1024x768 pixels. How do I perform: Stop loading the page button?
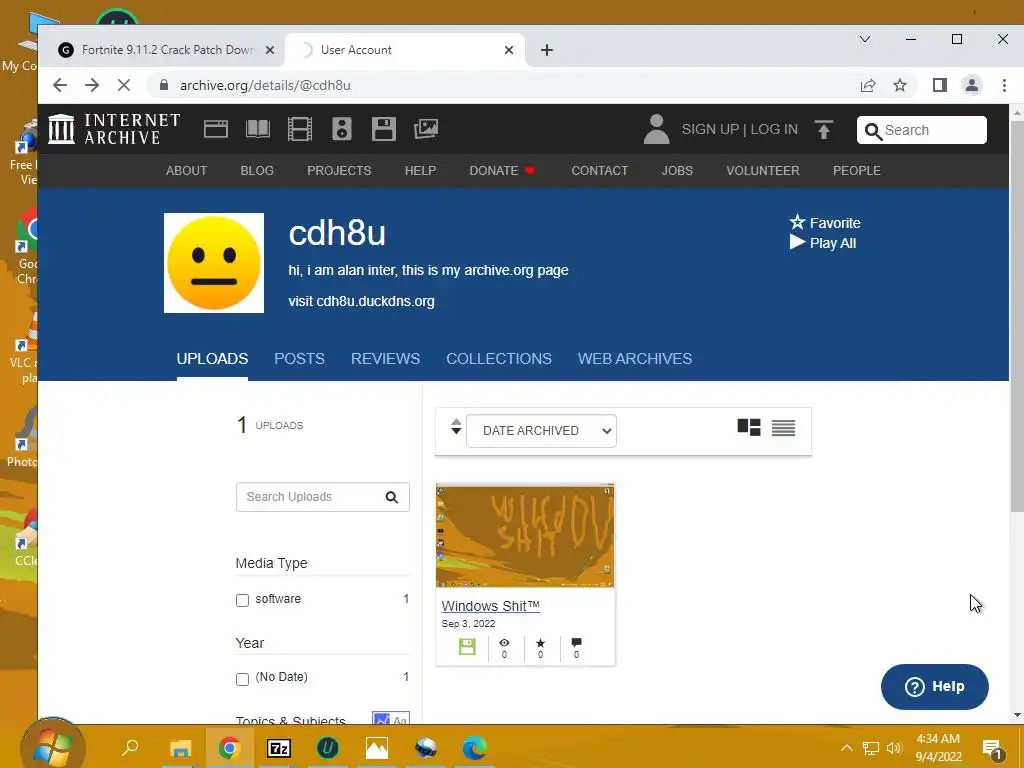(124, 85)
